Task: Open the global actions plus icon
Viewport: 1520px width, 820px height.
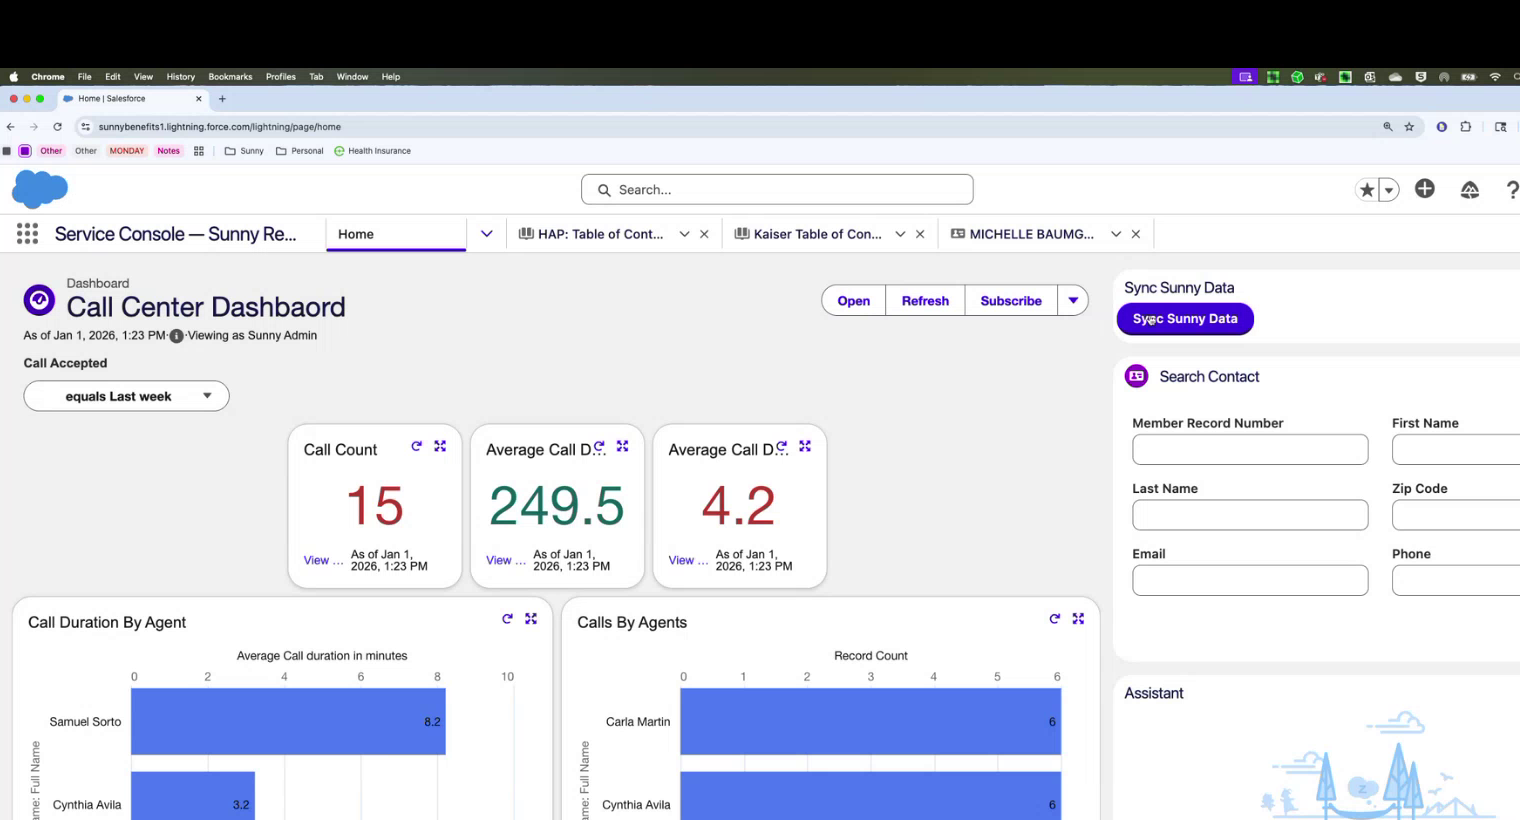Action: coord(1424,189)
